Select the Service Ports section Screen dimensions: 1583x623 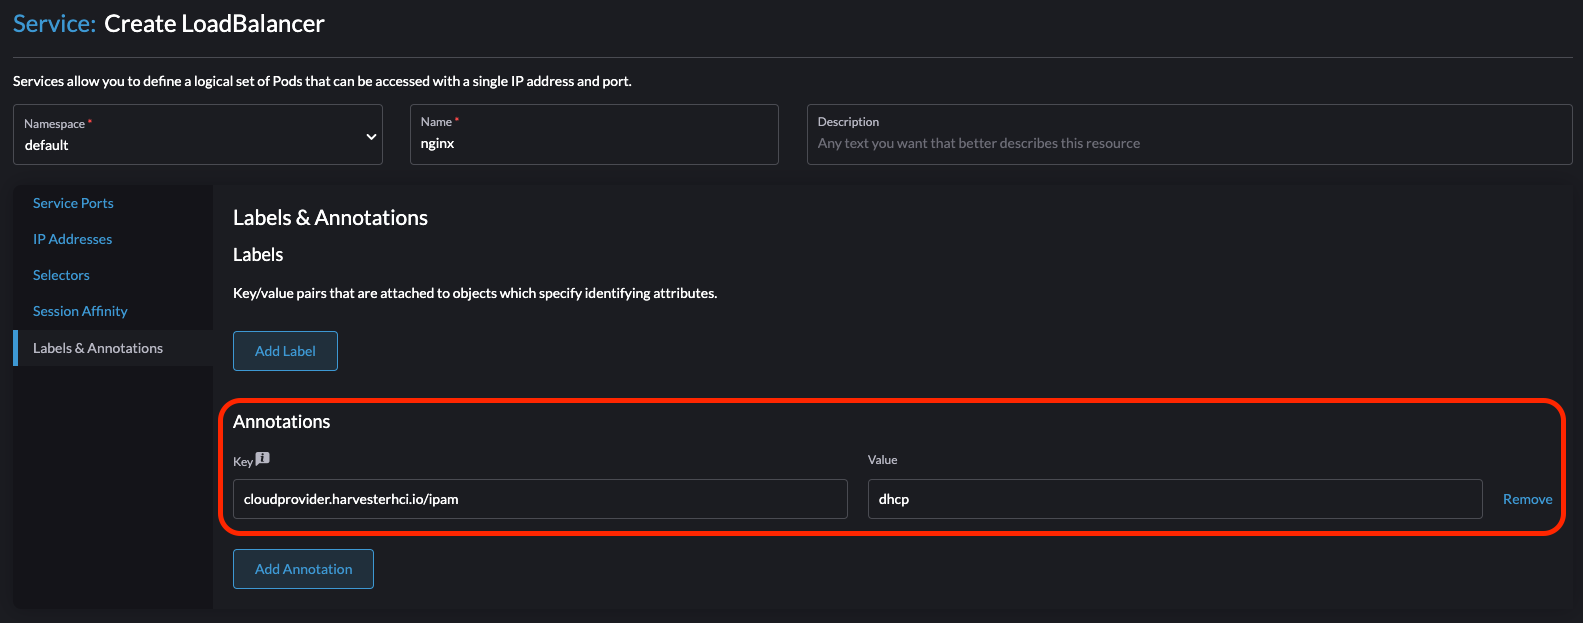tap(73, 203)
